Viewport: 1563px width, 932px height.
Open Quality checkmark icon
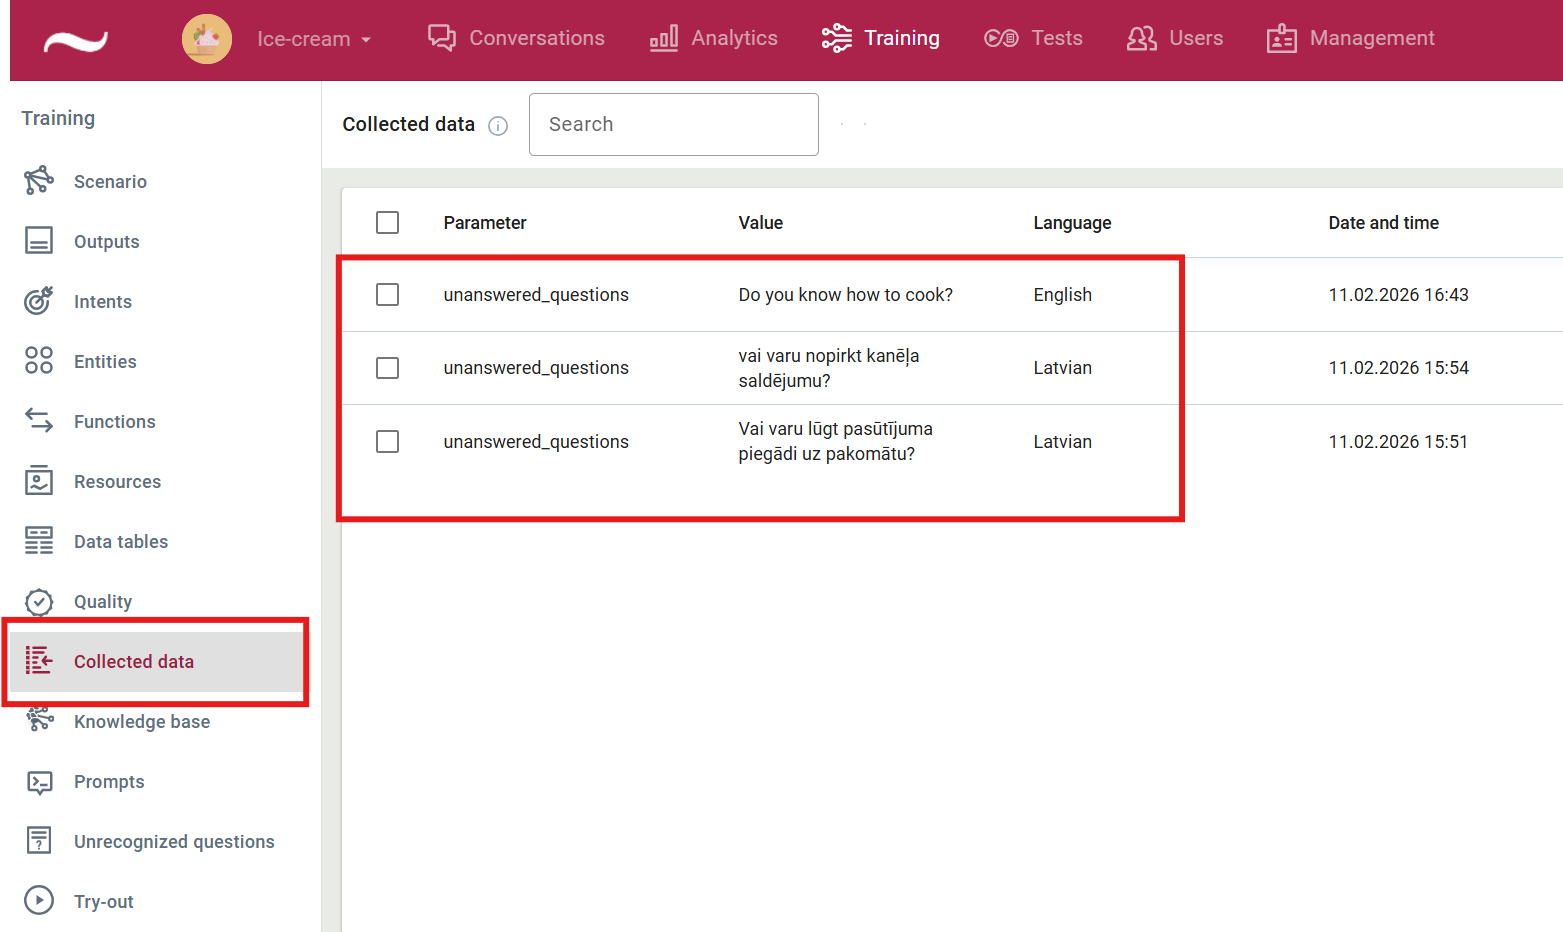(39, 601)
